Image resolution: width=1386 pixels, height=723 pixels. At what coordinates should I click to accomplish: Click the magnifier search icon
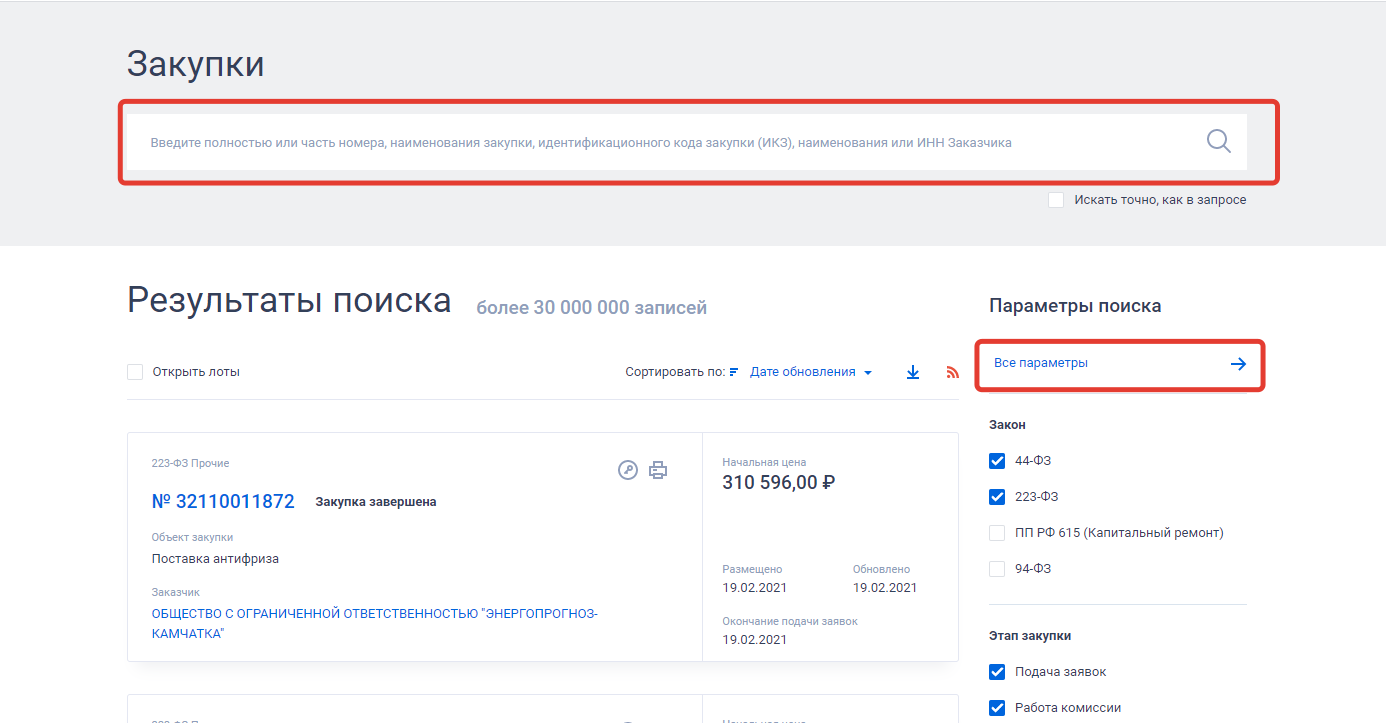tap(1218, 141)
